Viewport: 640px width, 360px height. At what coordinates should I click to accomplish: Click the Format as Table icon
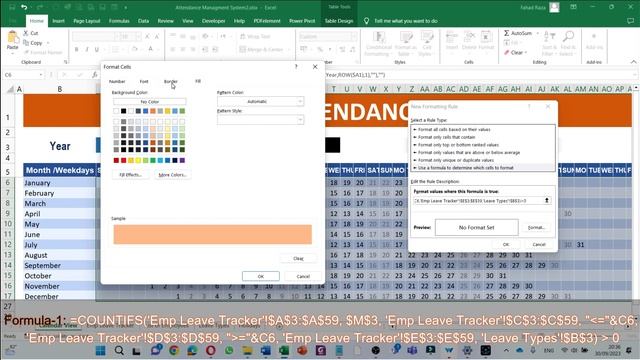(405, 37)
